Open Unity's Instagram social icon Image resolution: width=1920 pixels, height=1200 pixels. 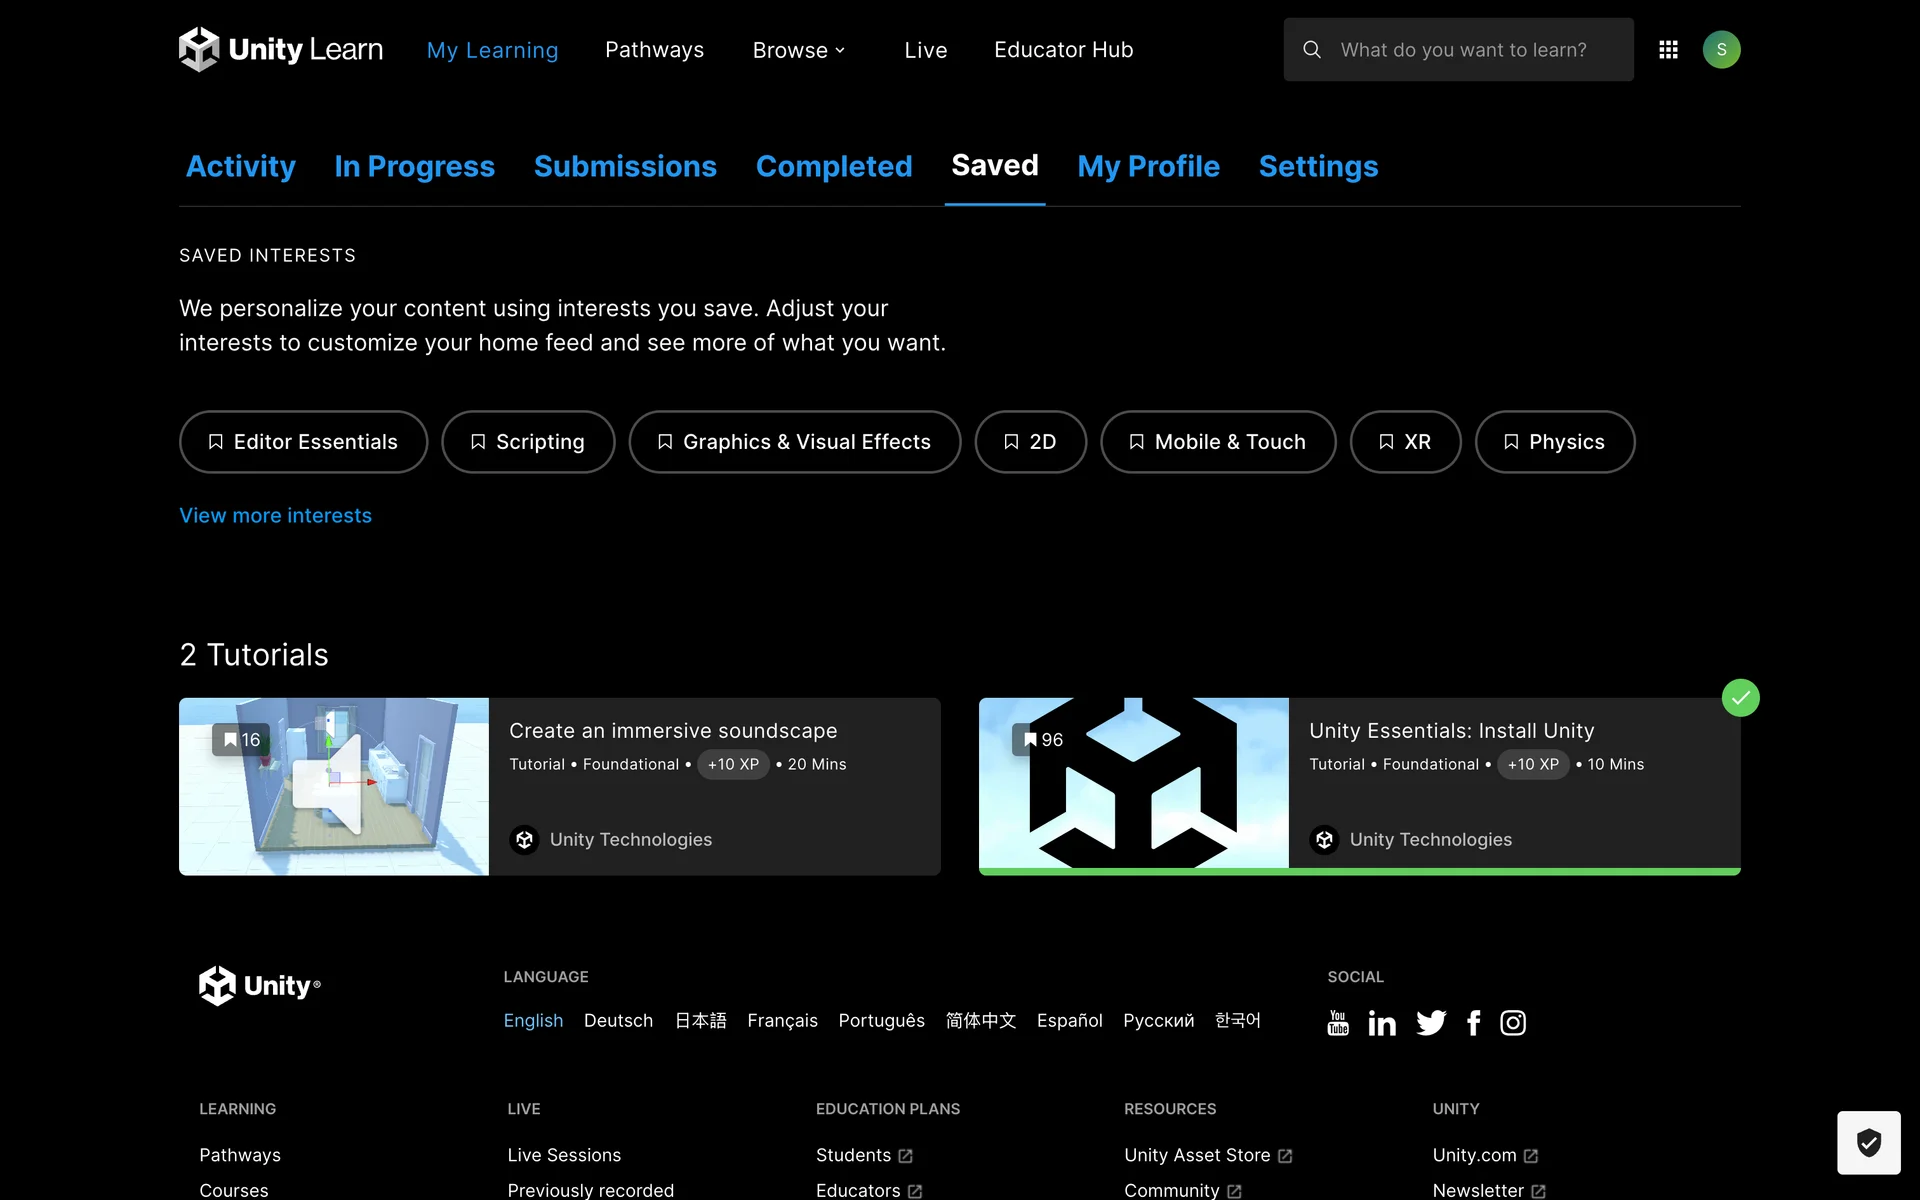click(1513, 1022)
